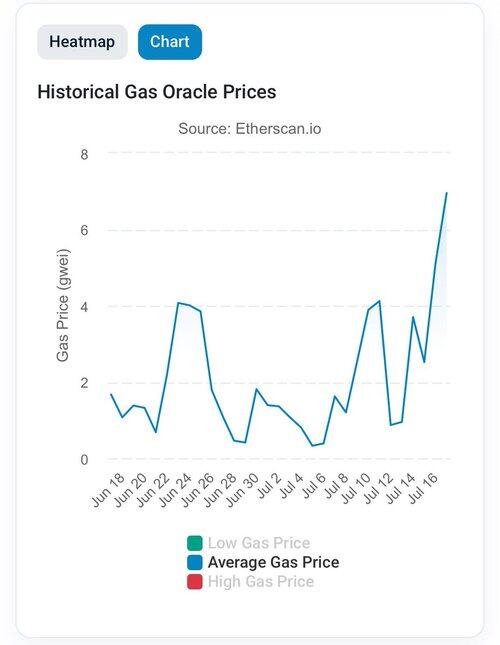Click the Jun 24 x-axis label
Viewport: 500px width, 645px height.
176,490
